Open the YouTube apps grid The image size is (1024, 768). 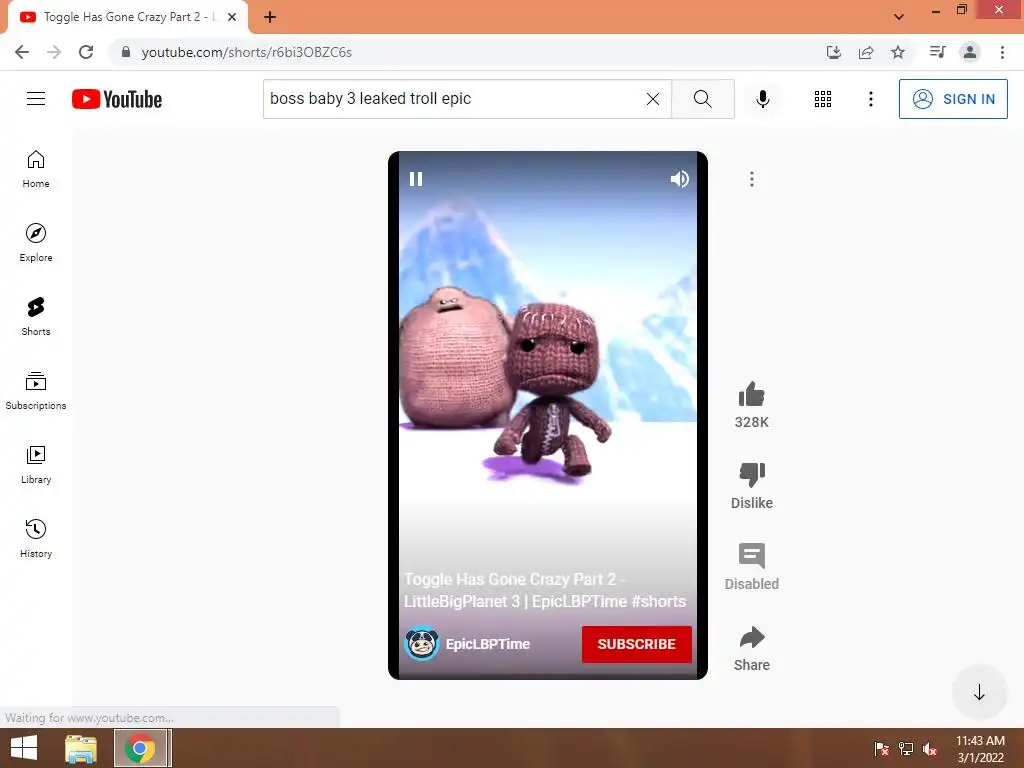[x=823, y=99]
